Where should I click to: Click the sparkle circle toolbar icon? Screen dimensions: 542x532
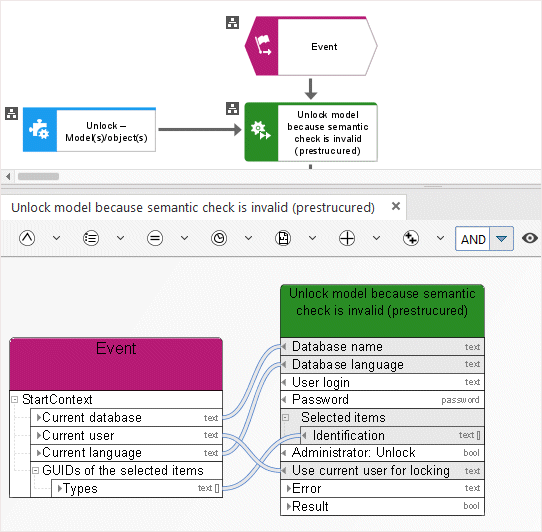(x=411, y=238)
